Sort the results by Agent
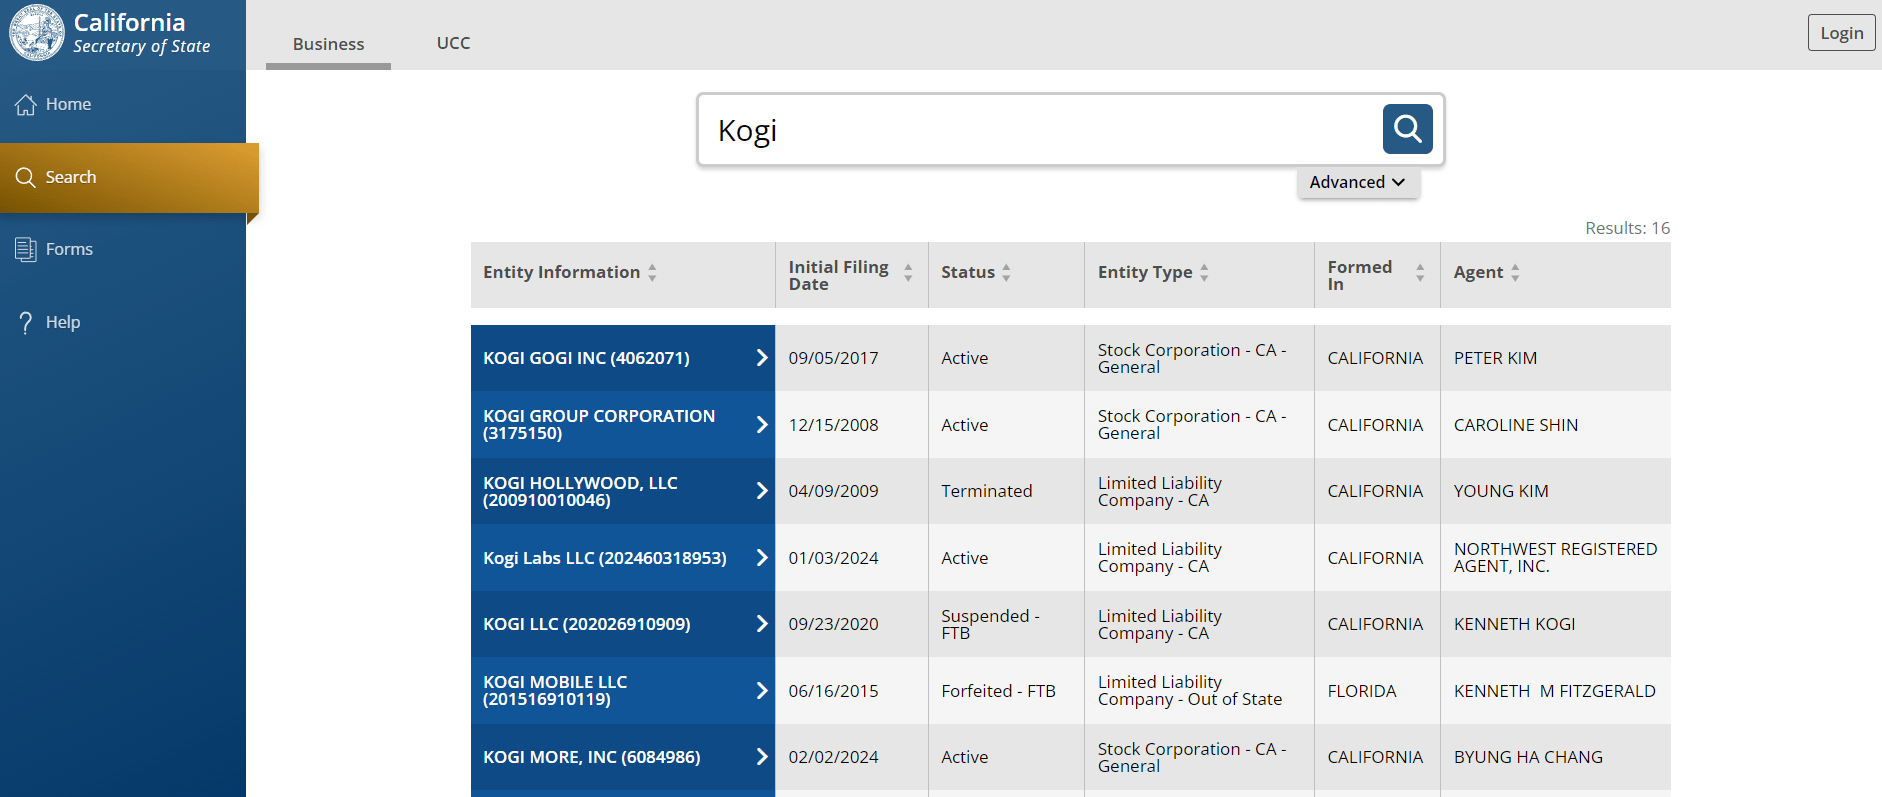This screenshot has height=797, width=1882. tap(1515, 272)
